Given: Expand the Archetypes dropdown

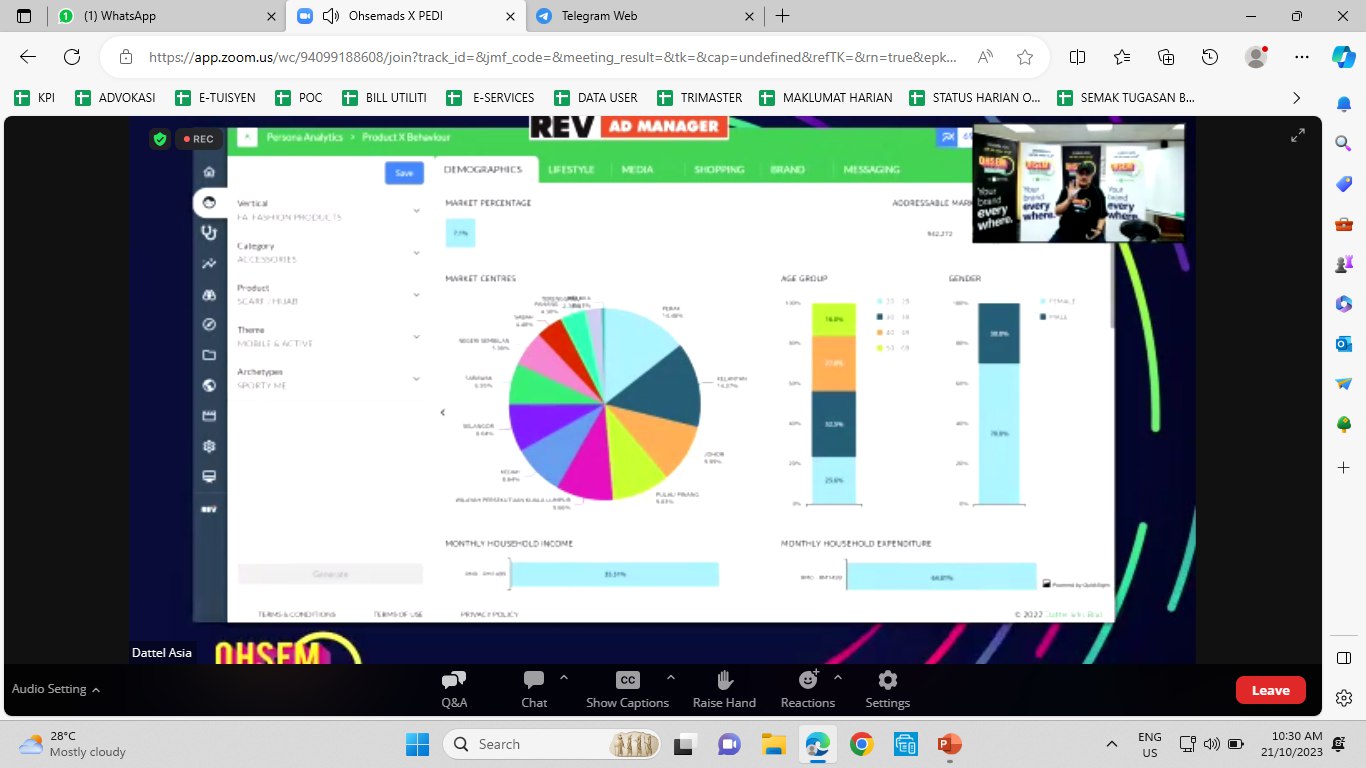Looking at the screenshot, I should click(x=416, y=378).
